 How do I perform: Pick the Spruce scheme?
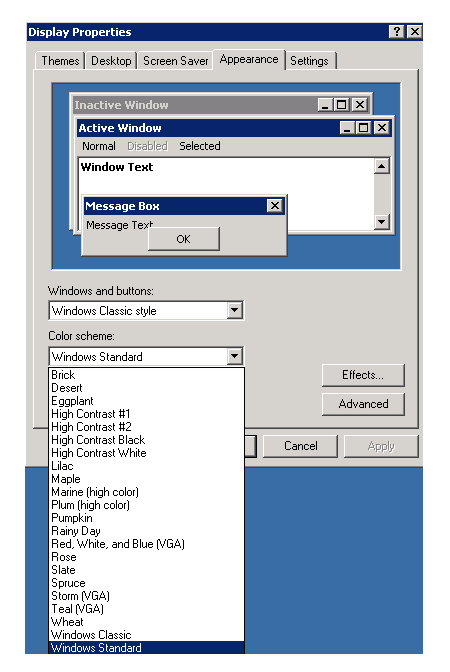tap(147, 583)
